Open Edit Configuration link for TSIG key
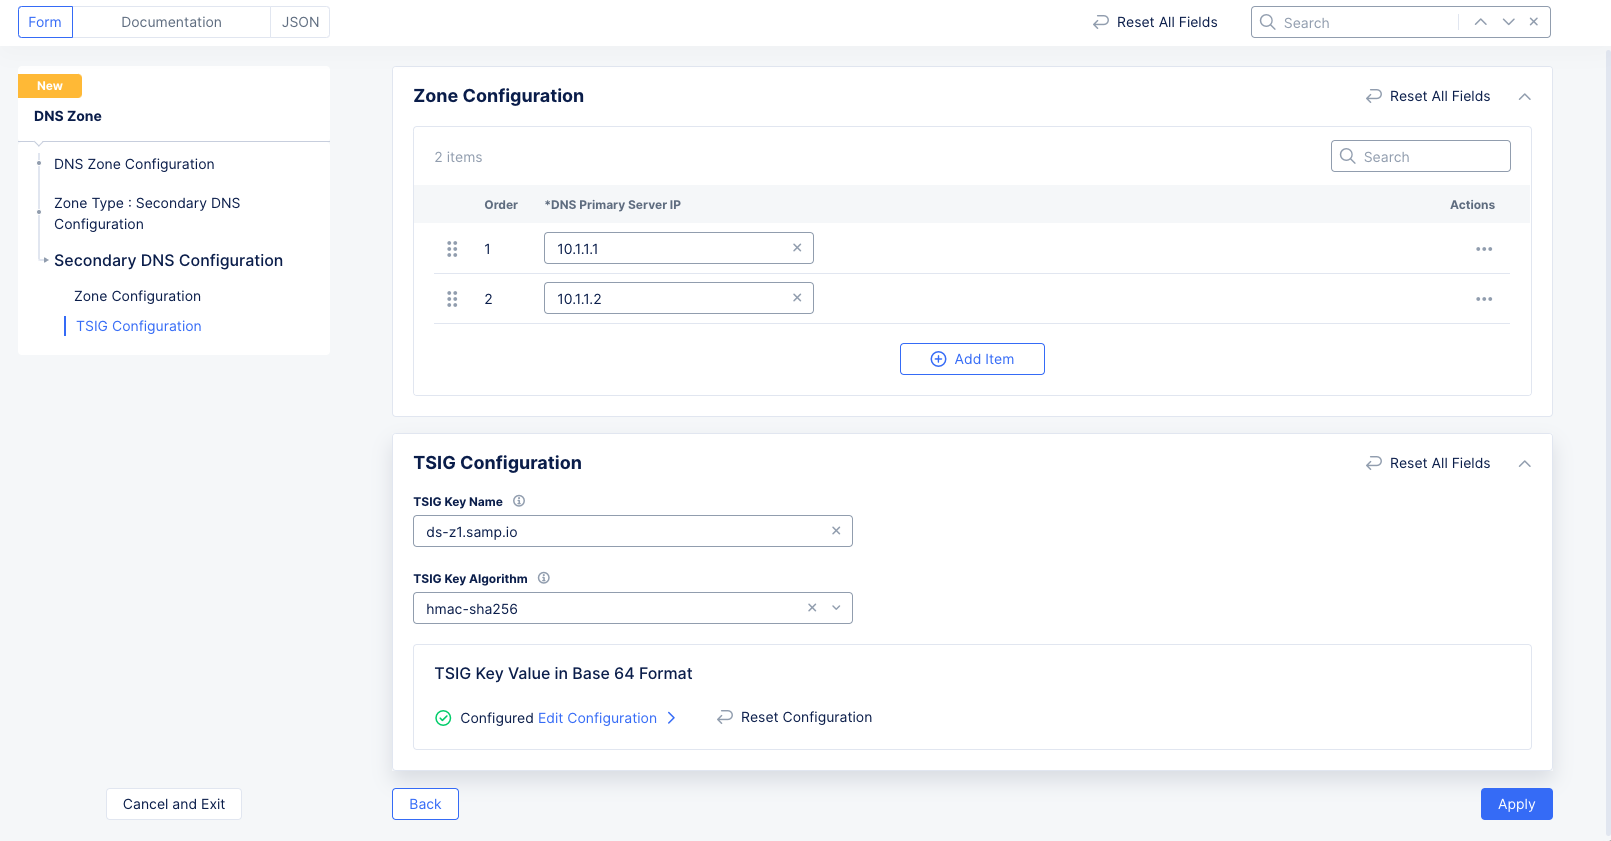 pos(598,718)
